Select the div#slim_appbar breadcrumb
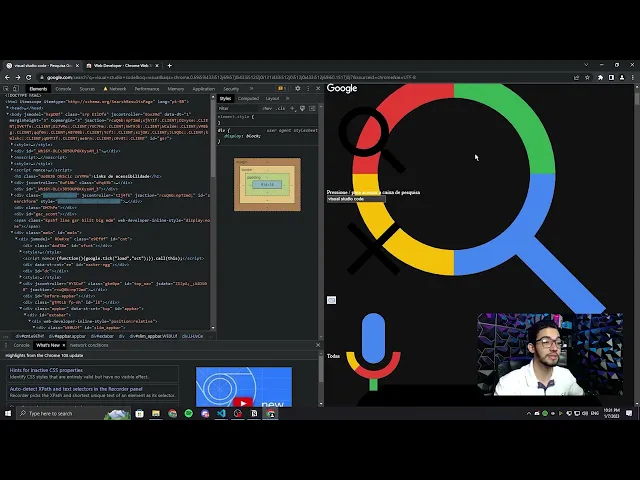 pyautogui.click(x=153, y=336)
